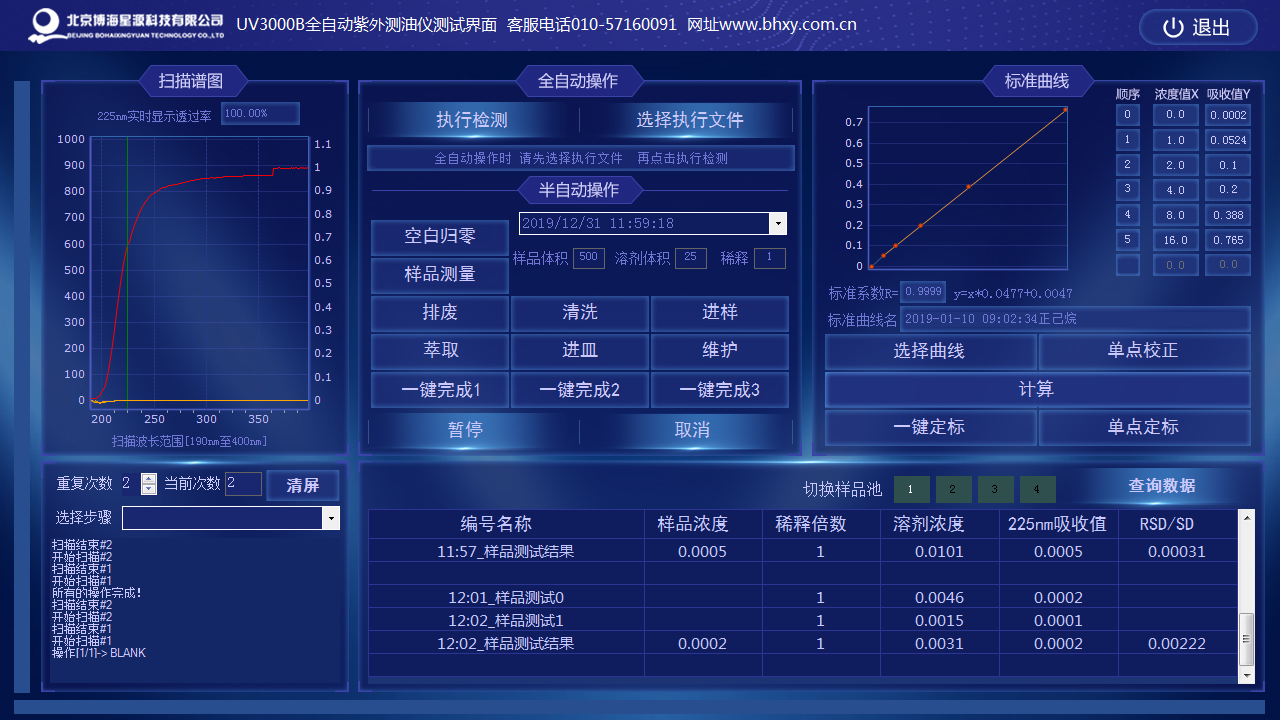Switch to sample cell 3
This screenshot has height=720, width=1280.
pyautogui.click(x=995, y=489)
